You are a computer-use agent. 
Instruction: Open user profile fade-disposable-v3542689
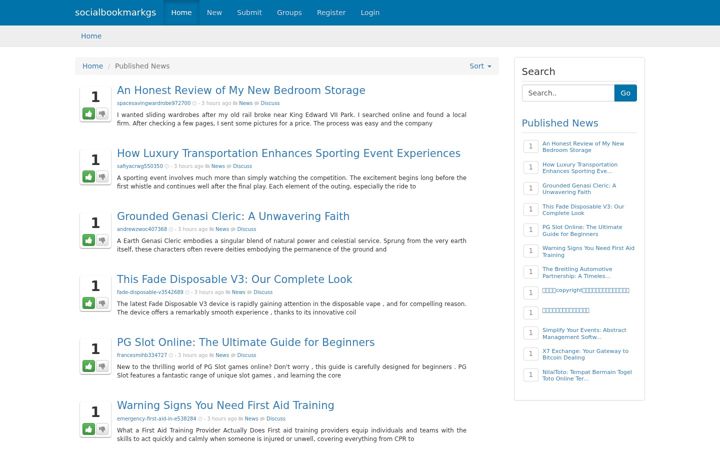click(150, 292)
